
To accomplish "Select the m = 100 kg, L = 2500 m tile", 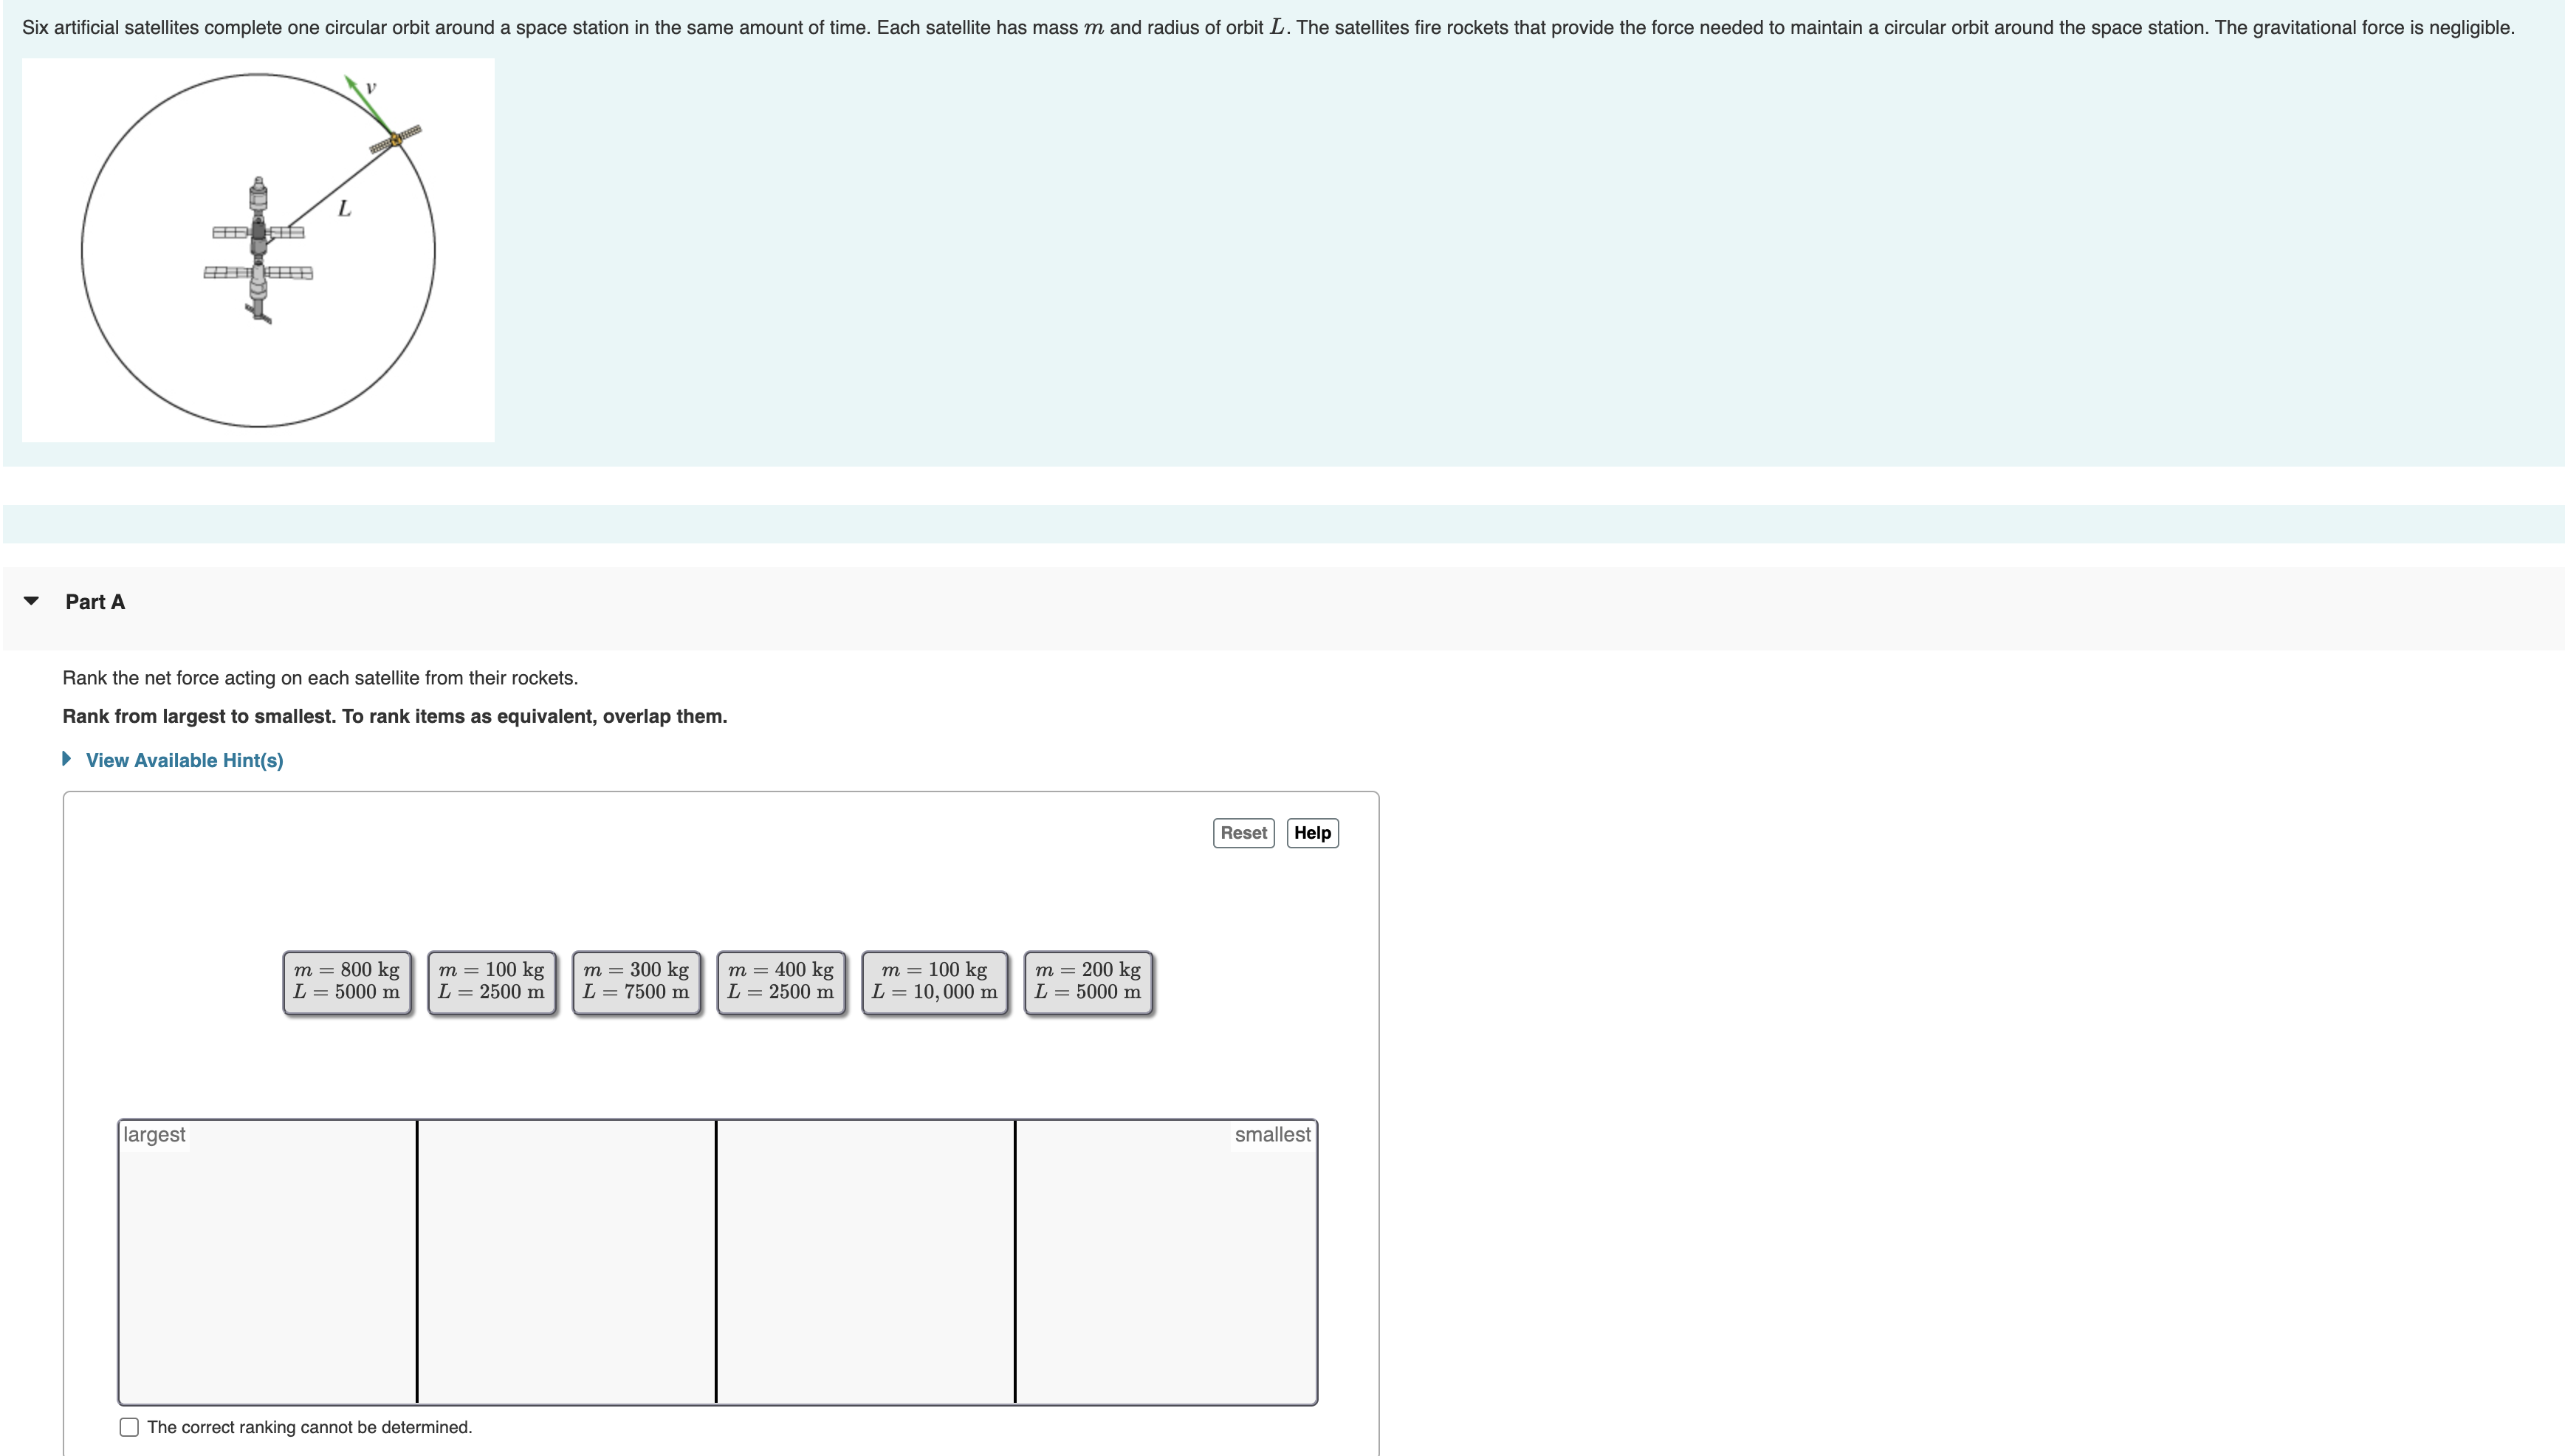I will tap(491, 982).
